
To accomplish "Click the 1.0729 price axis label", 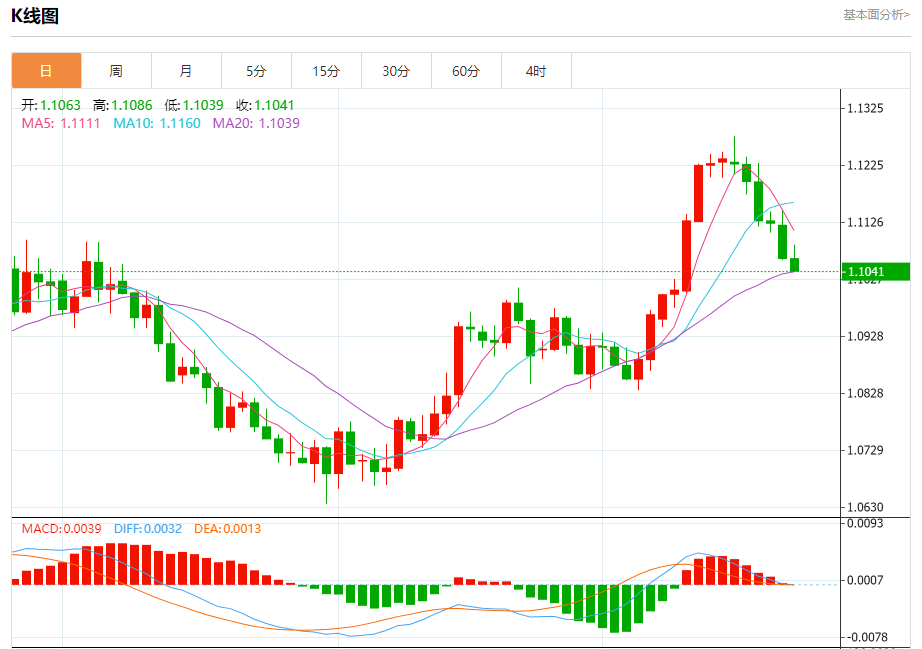I will 865,450.
